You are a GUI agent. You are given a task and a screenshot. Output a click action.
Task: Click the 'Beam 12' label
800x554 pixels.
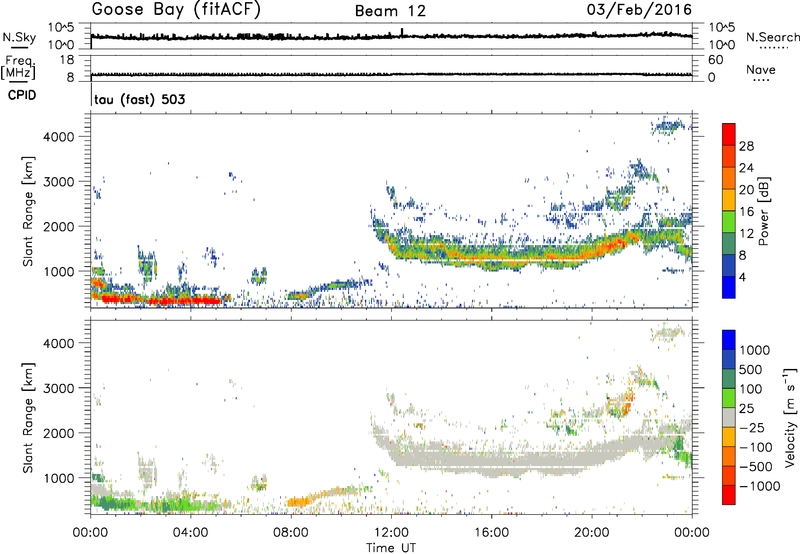[390, 11]
